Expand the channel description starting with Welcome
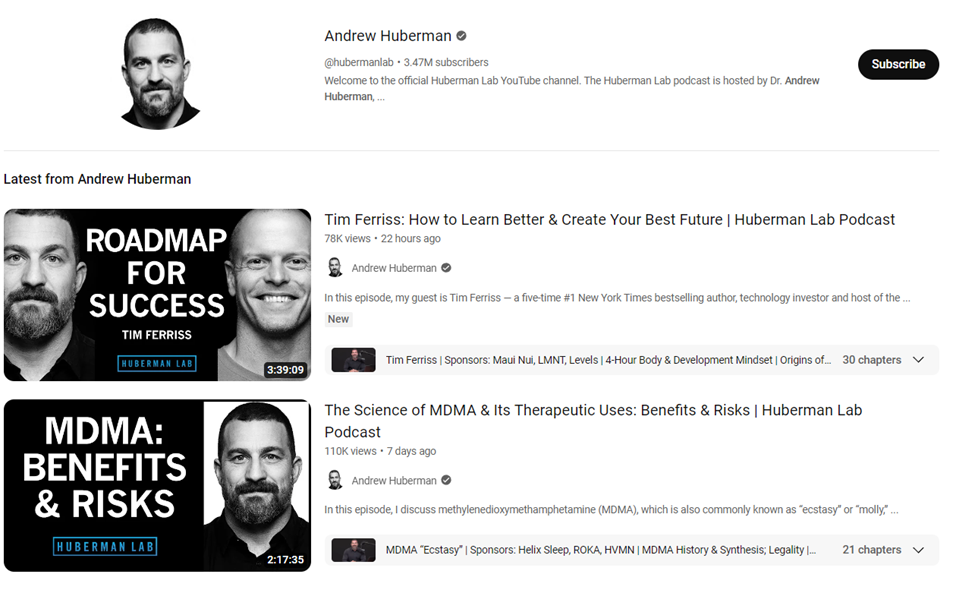975x593 pixels. [x=571, y=88]
